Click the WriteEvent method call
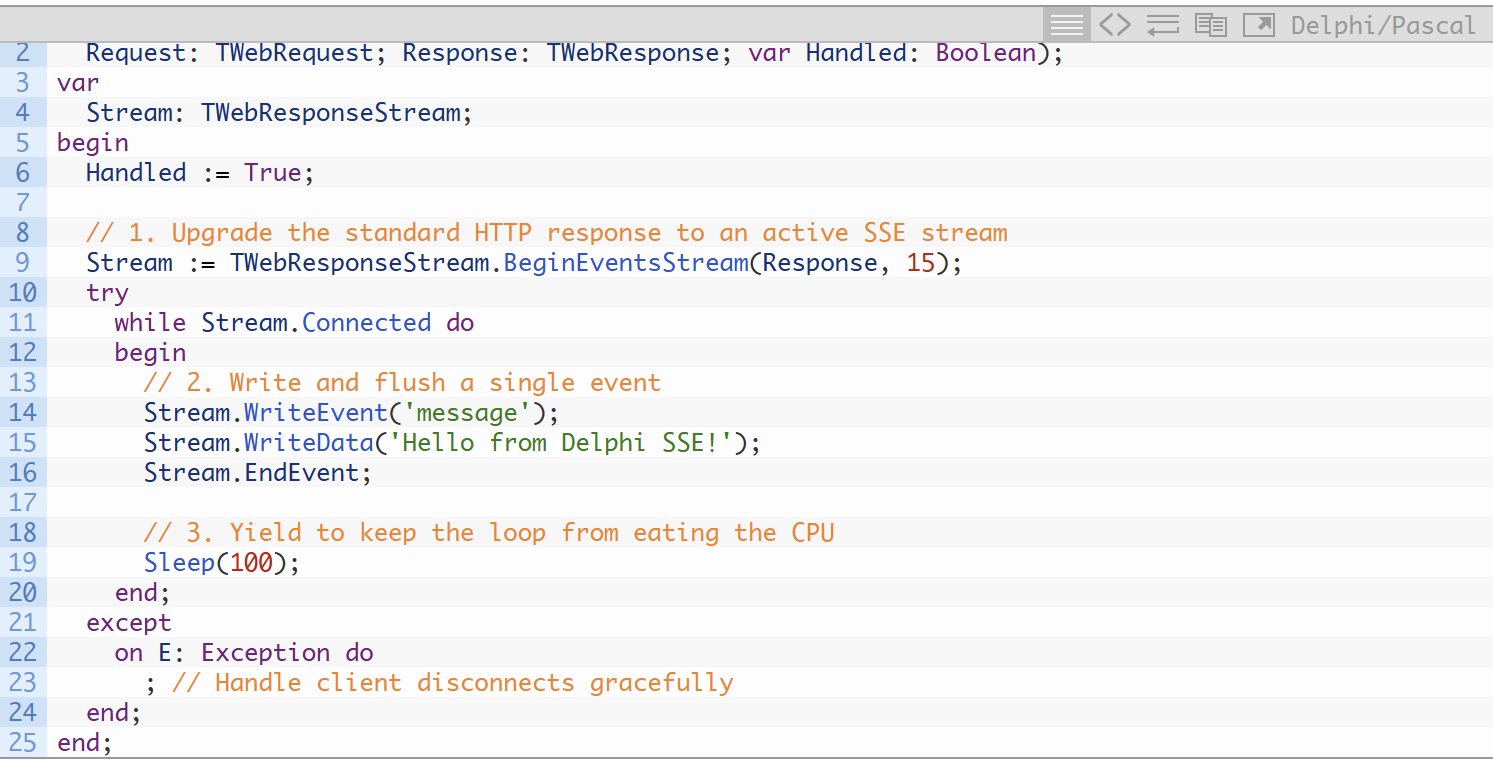Viewport: 1493px width, 761px height. (x=315, y=412)
